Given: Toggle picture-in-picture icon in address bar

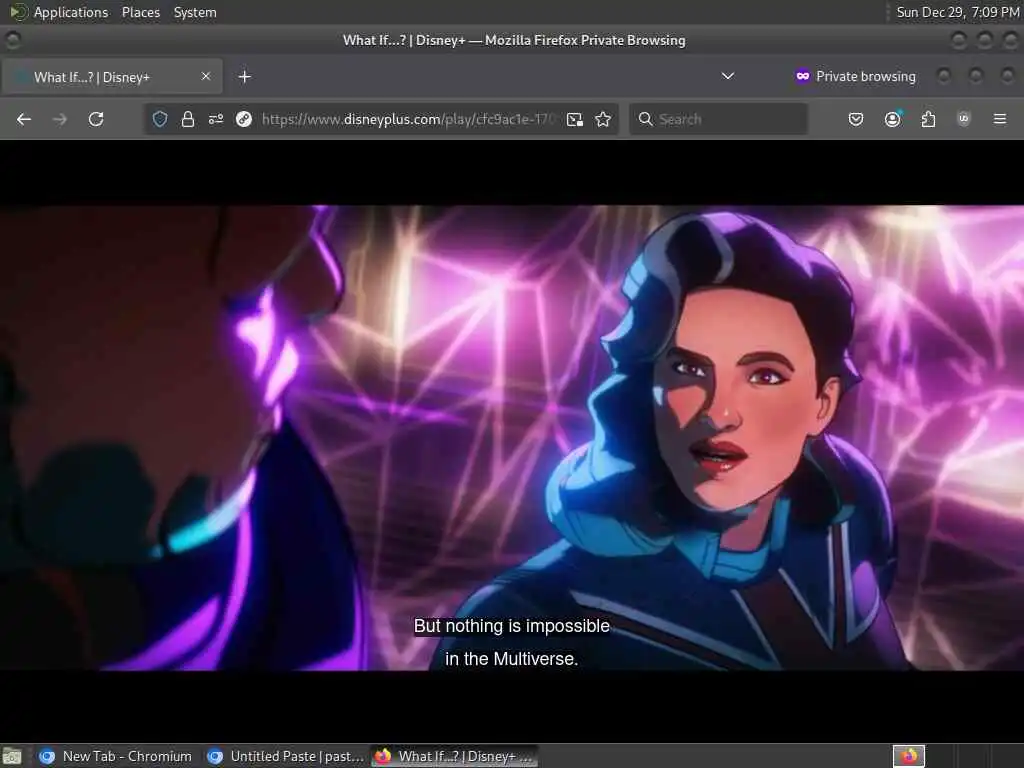Looking at the screenshot, I should coord(575,119).
